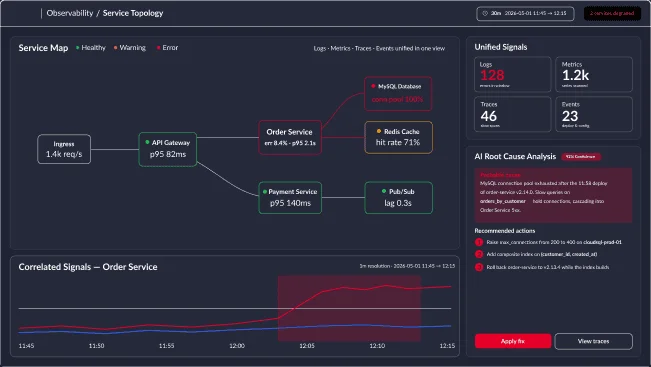Click Redis Cache's orange status dot

coord(379,131)
